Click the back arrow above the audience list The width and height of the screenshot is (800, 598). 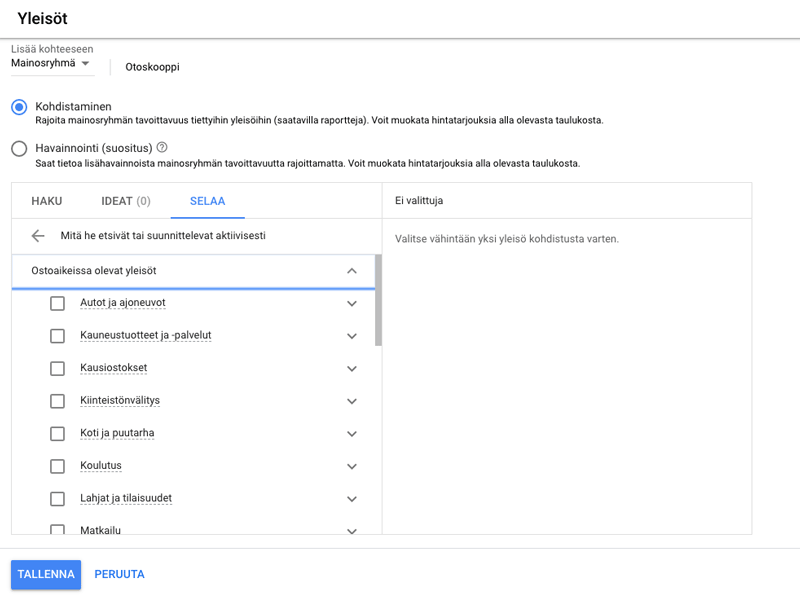(x=38, y=236)
